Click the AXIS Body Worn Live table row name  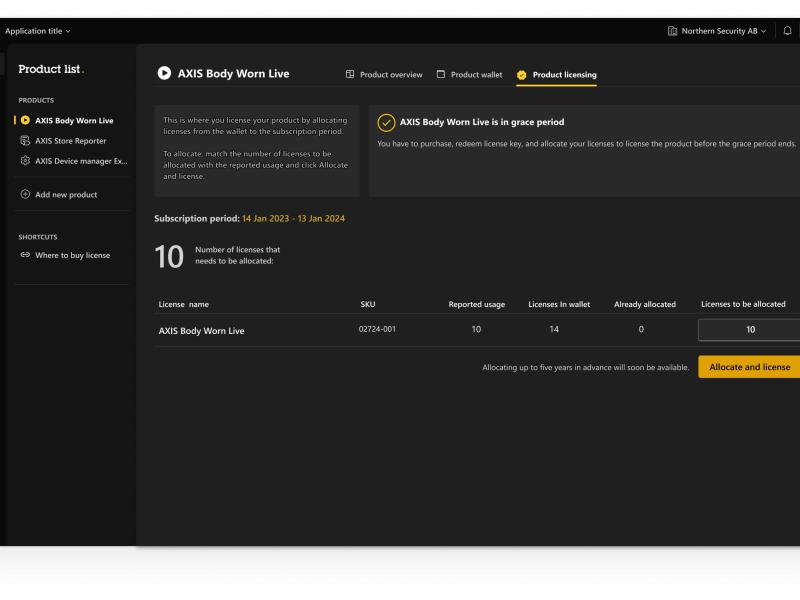coord(202,331)
